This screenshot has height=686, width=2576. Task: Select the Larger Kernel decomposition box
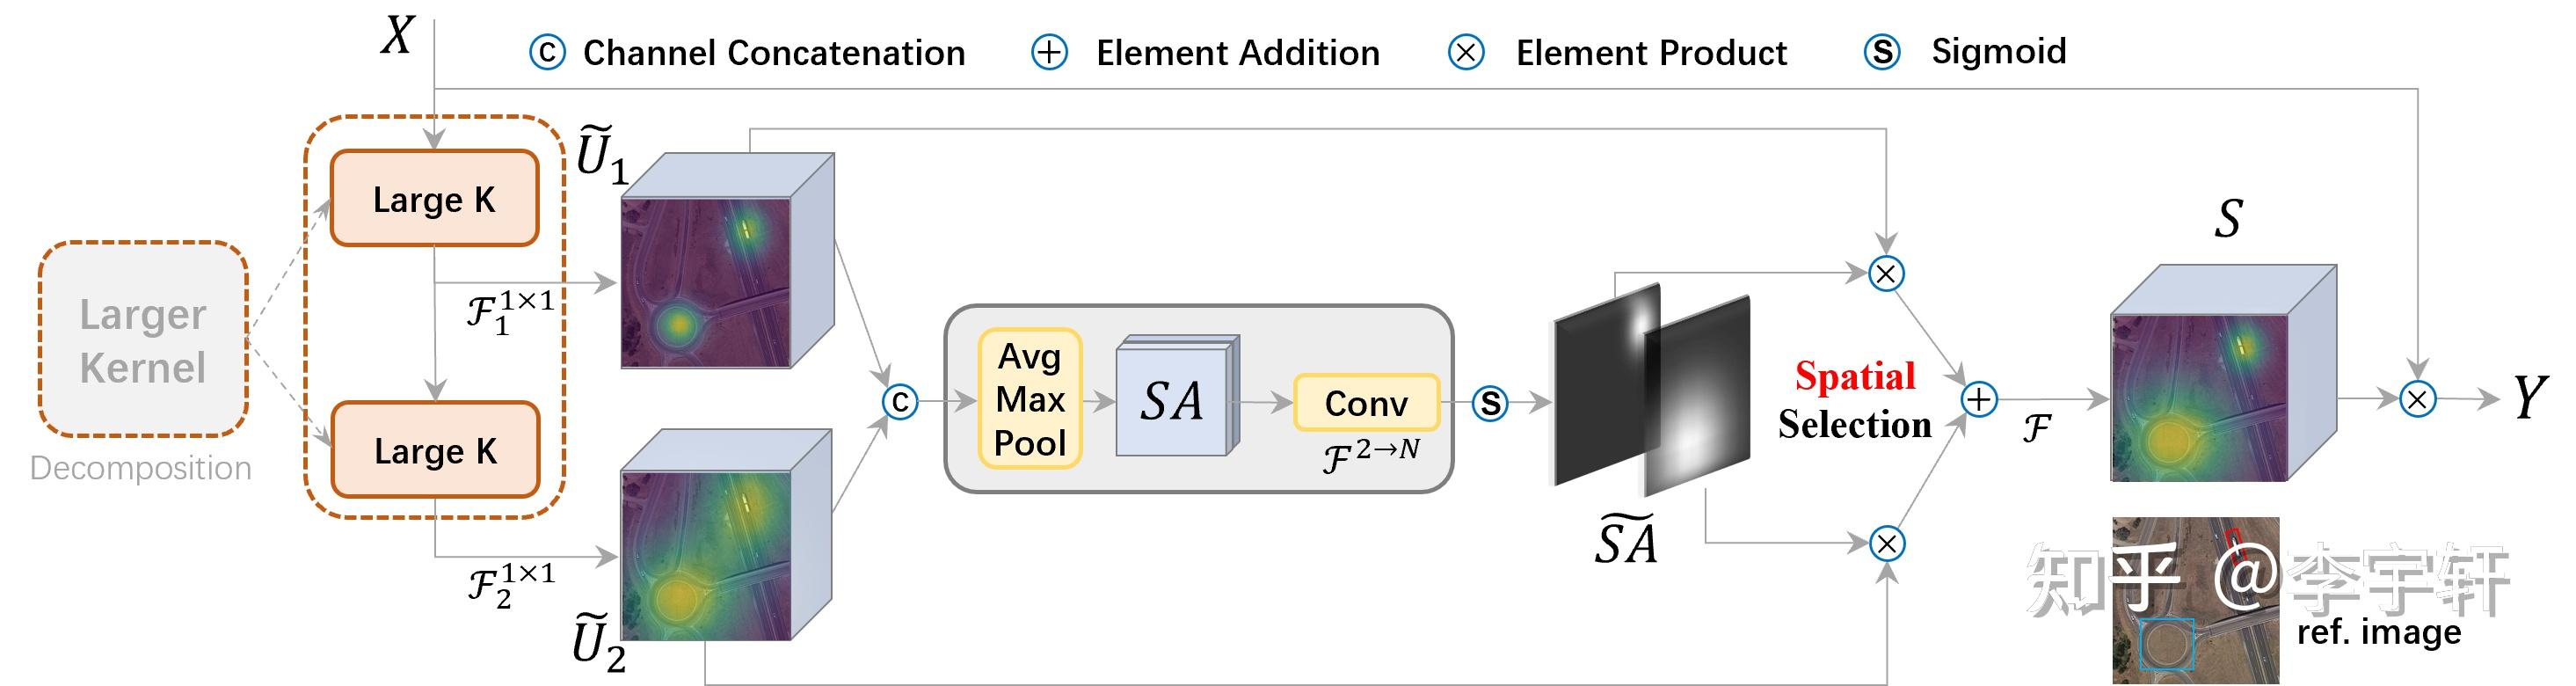pyautogui.click(x=143, y=340)
